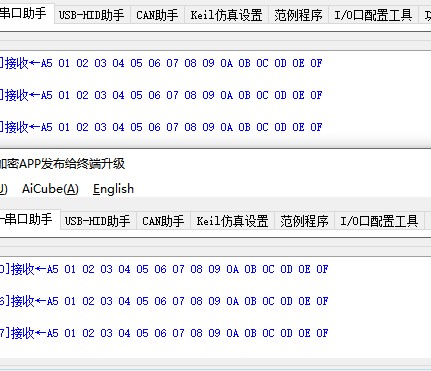Screen dimensions: 431x371
Task: Show the 范例程序 tab in lower window
Action: (x=304, y=221)
